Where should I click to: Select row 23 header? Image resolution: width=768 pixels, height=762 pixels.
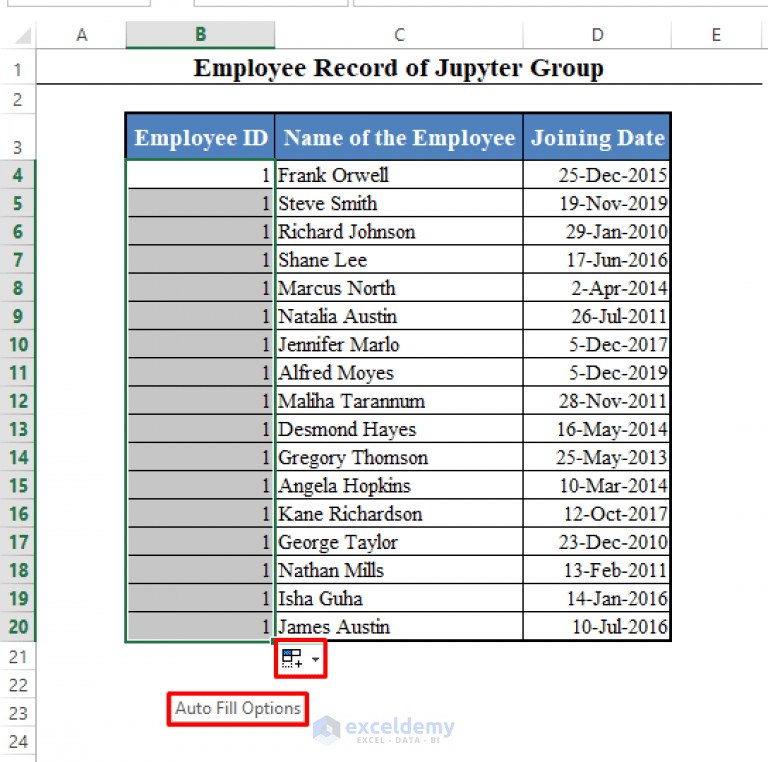point(18,713)
